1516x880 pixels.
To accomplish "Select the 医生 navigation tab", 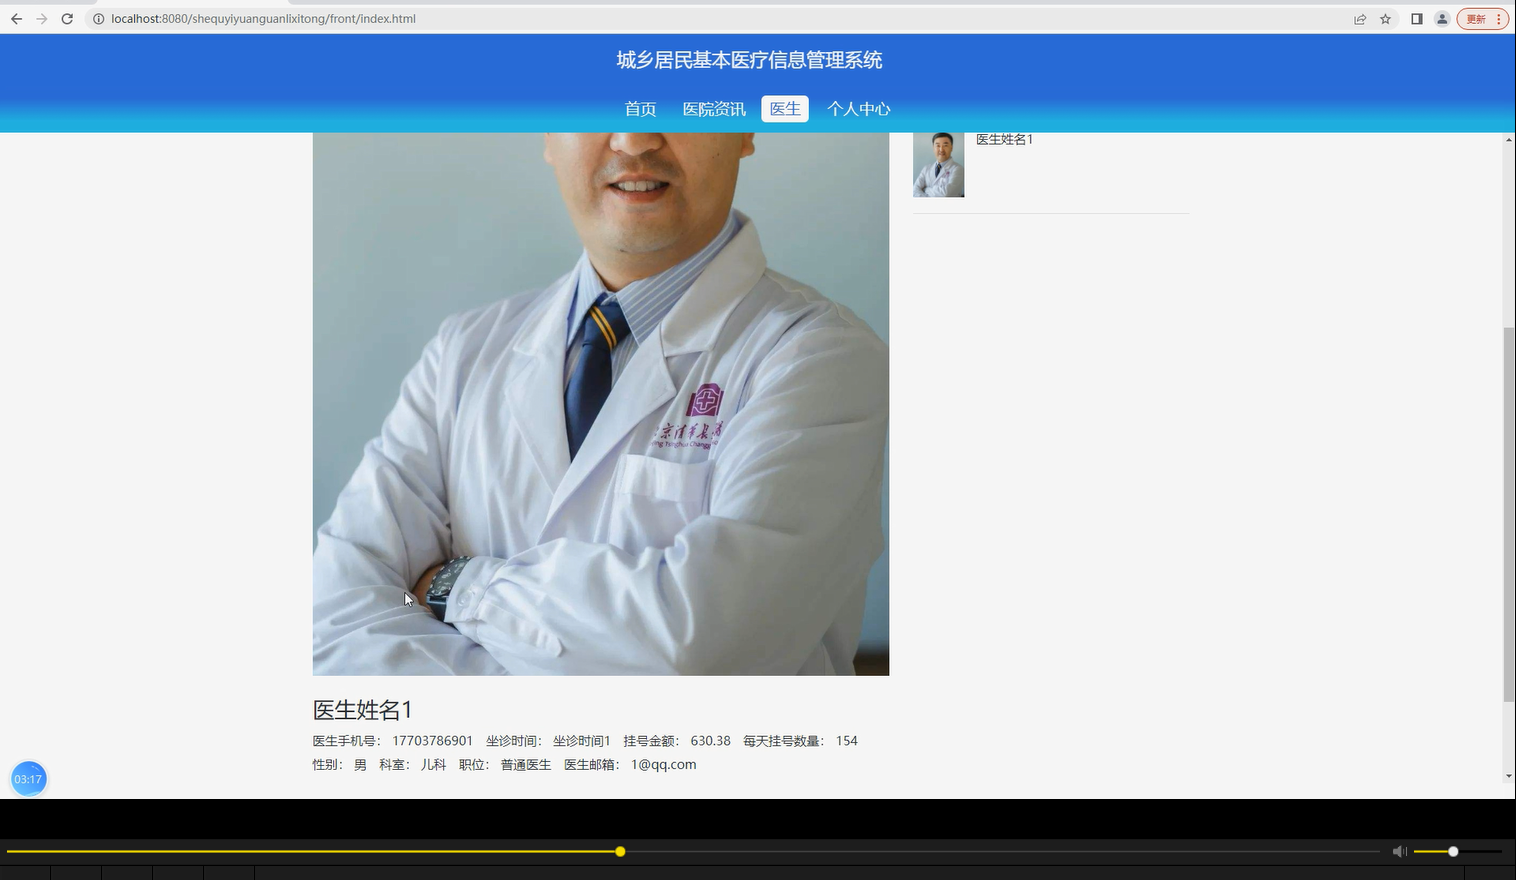I will [x=784, y=108].
